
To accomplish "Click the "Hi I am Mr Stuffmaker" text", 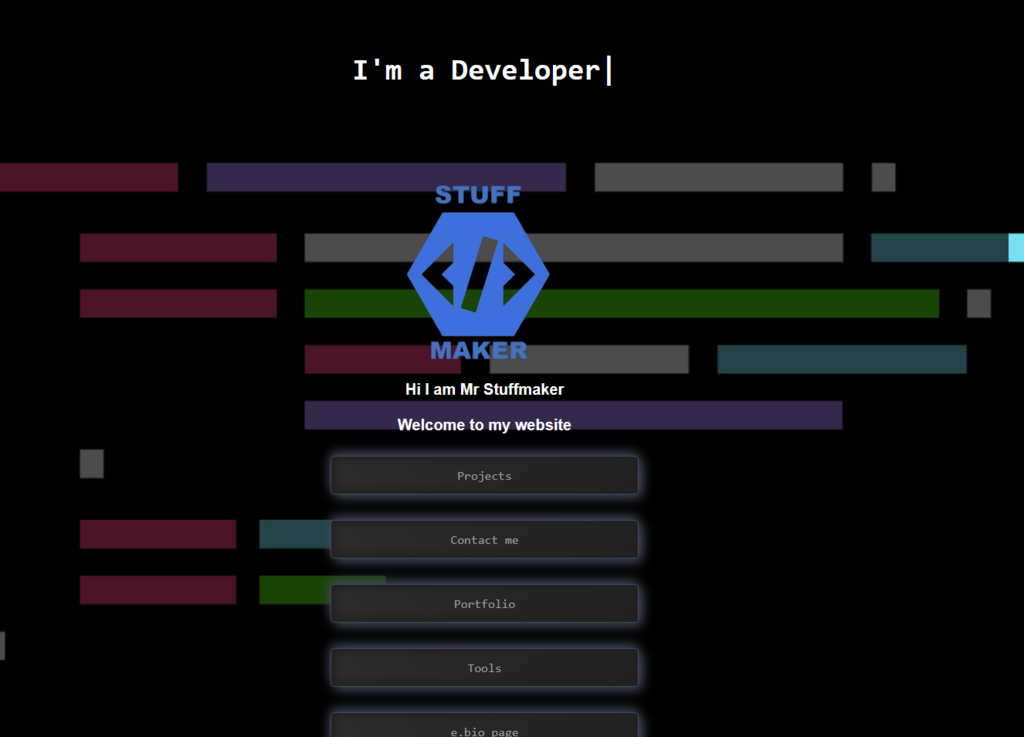I will coord(484,389).
